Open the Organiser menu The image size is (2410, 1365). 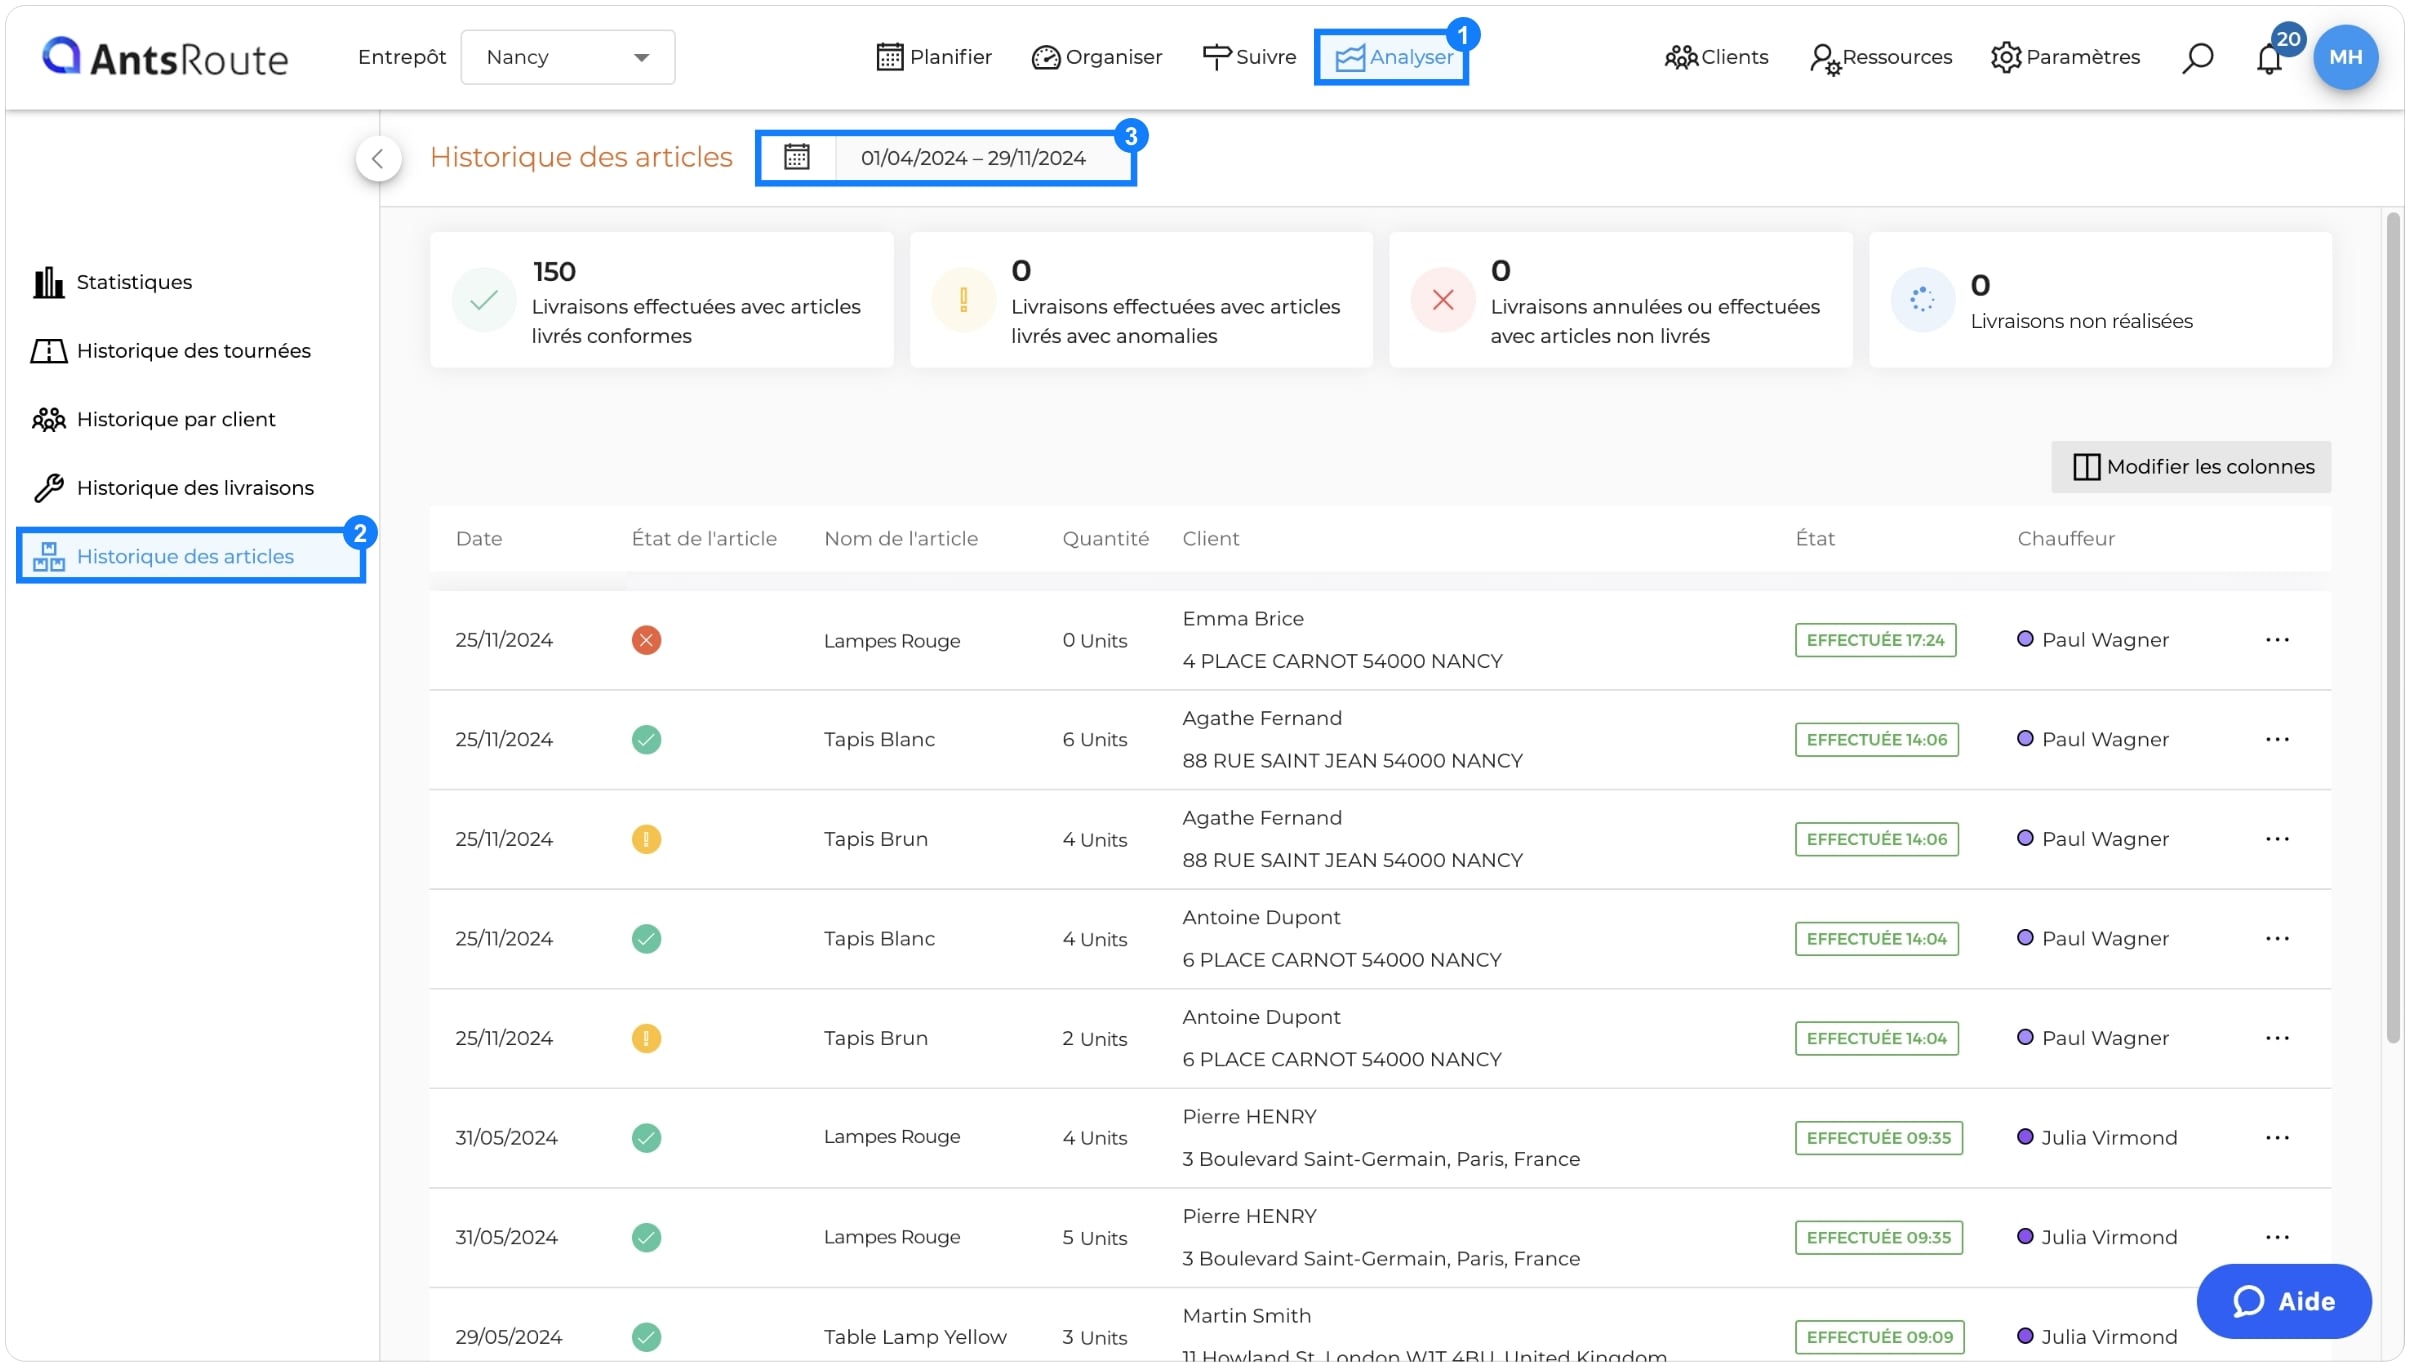click(1096, 57)
